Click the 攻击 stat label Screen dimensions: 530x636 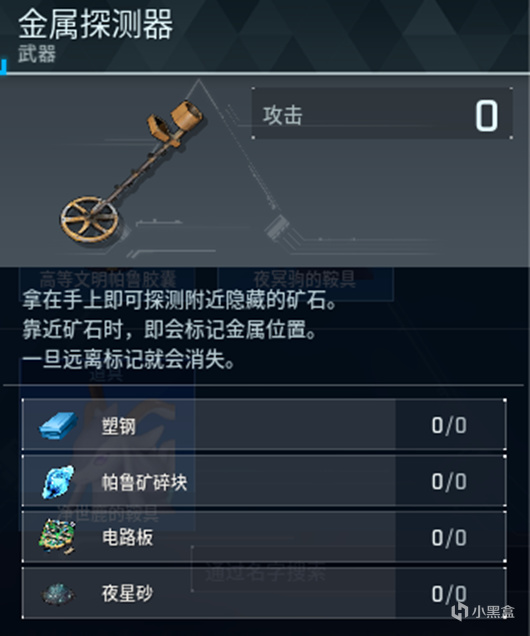tap(283, 115)
